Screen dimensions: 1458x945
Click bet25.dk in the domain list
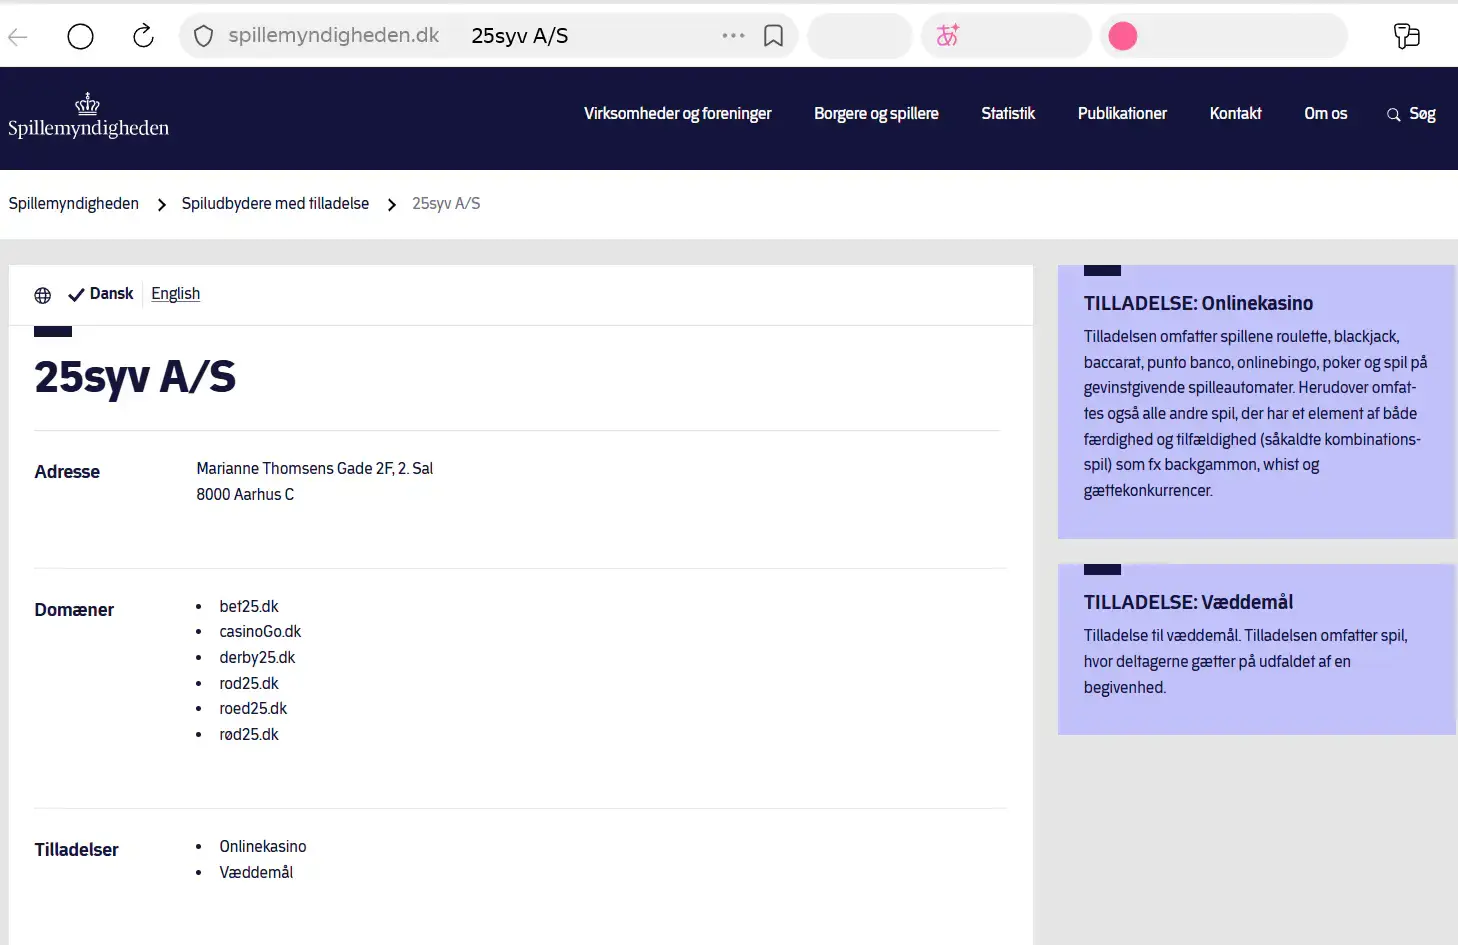[x=249, y=606]
